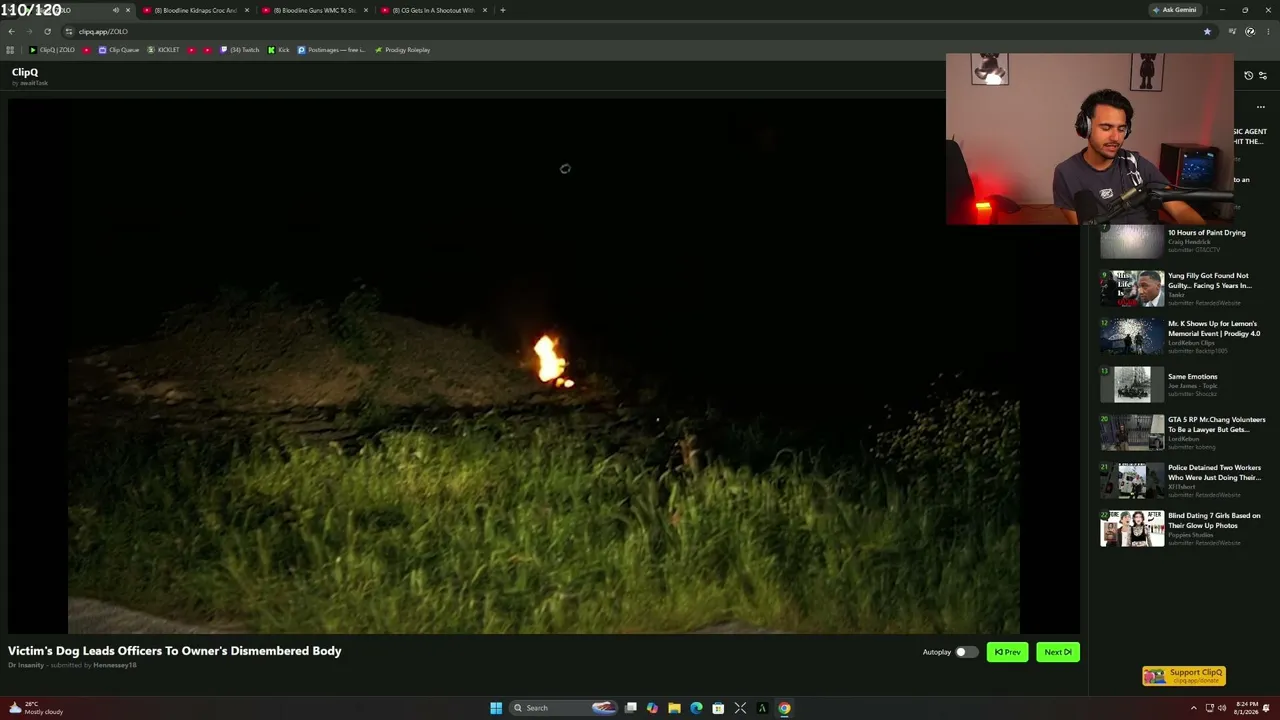Viewport: 1280px width, 720px height.
Task: Open Microsoft Edge from the taskbar
Action: click(696, 708)
